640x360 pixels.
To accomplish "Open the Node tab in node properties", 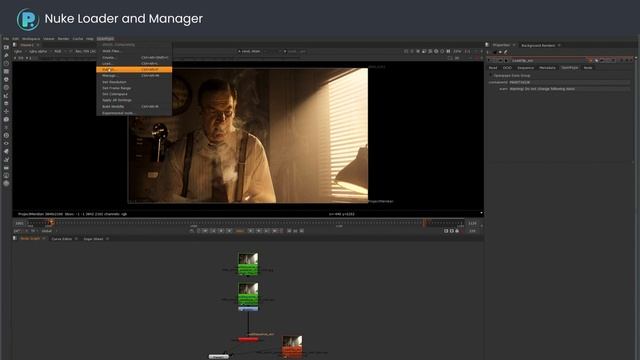I will tap(588, 68).
